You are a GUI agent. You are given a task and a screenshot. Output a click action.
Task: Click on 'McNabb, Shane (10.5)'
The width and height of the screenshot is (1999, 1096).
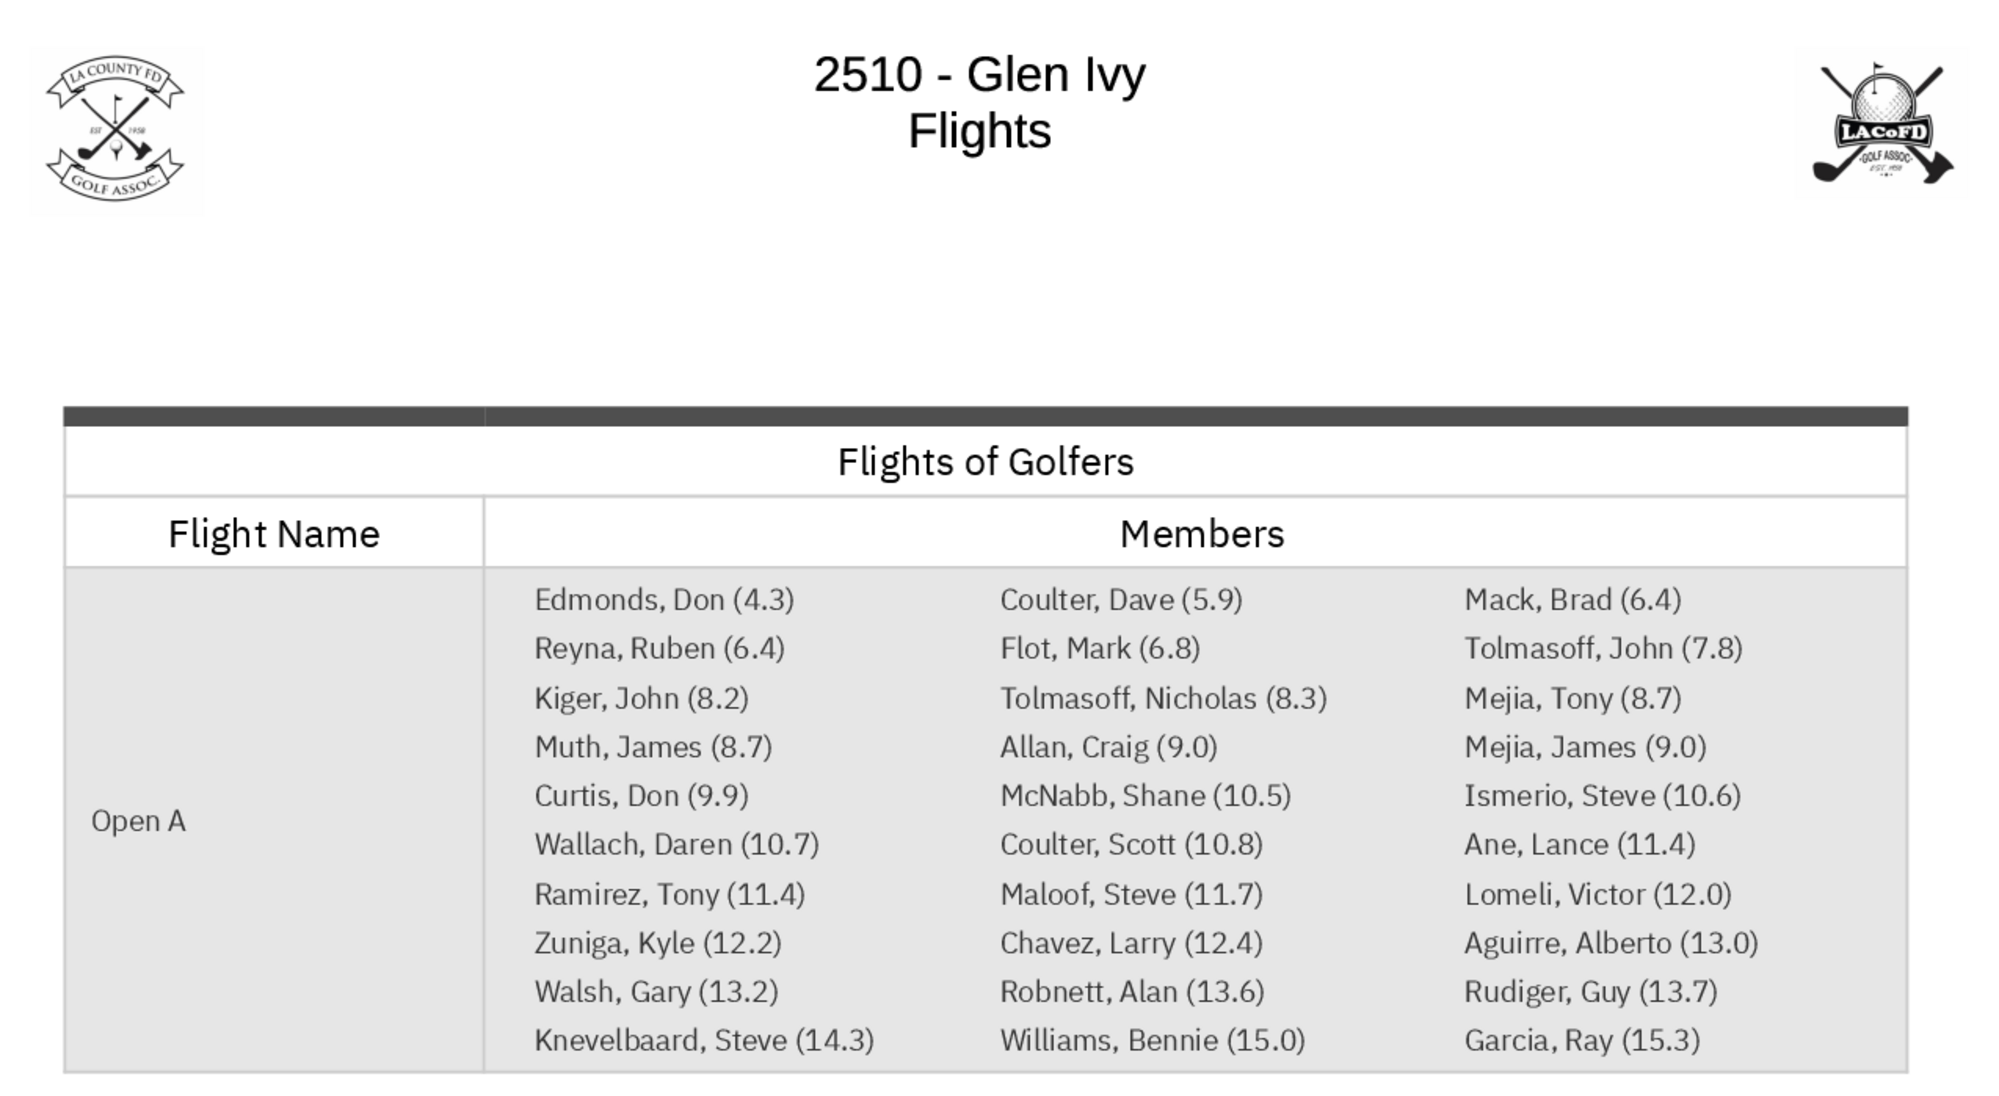pyautogui.click(x=1145, y=796)
